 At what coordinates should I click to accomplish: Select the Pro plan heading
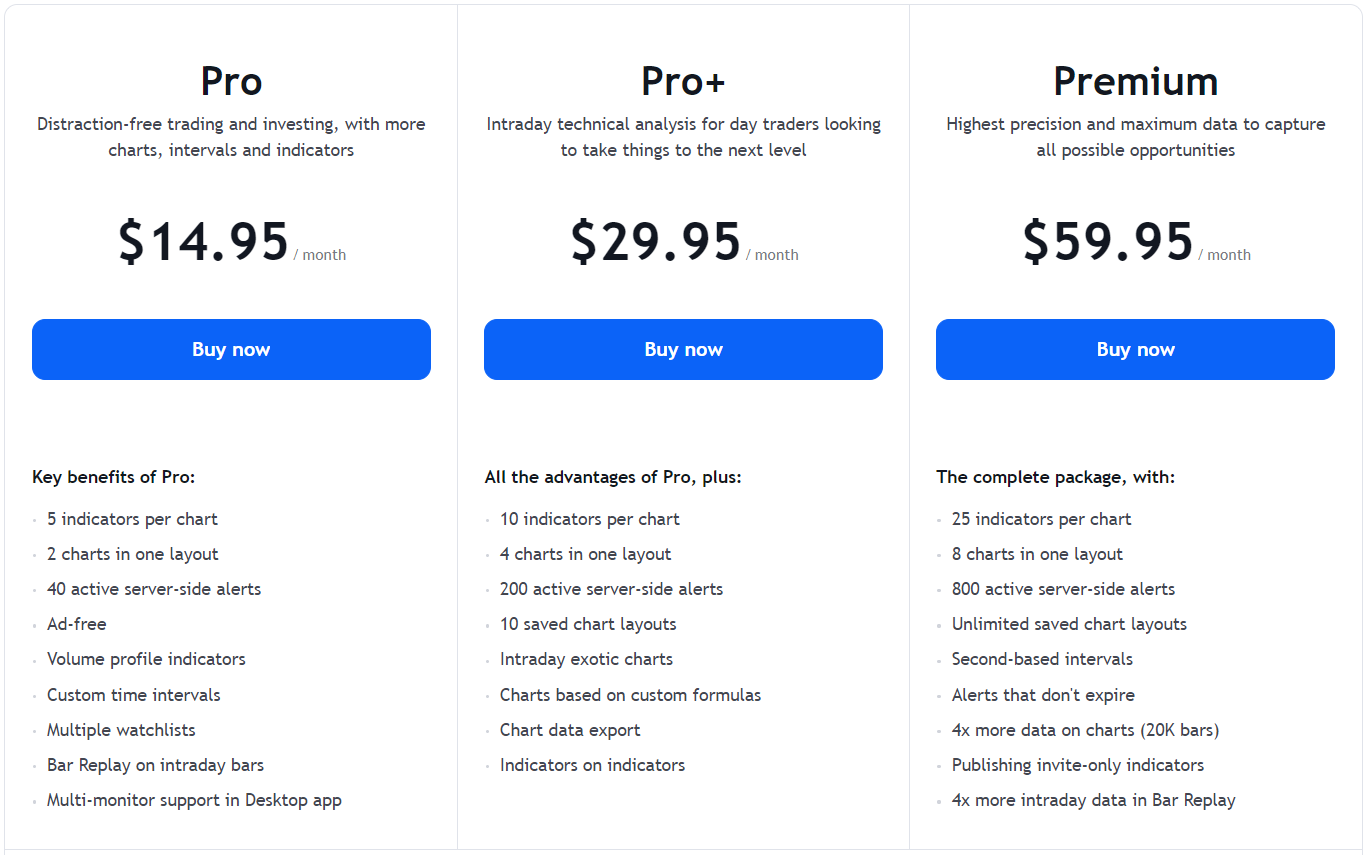point(231,81)
